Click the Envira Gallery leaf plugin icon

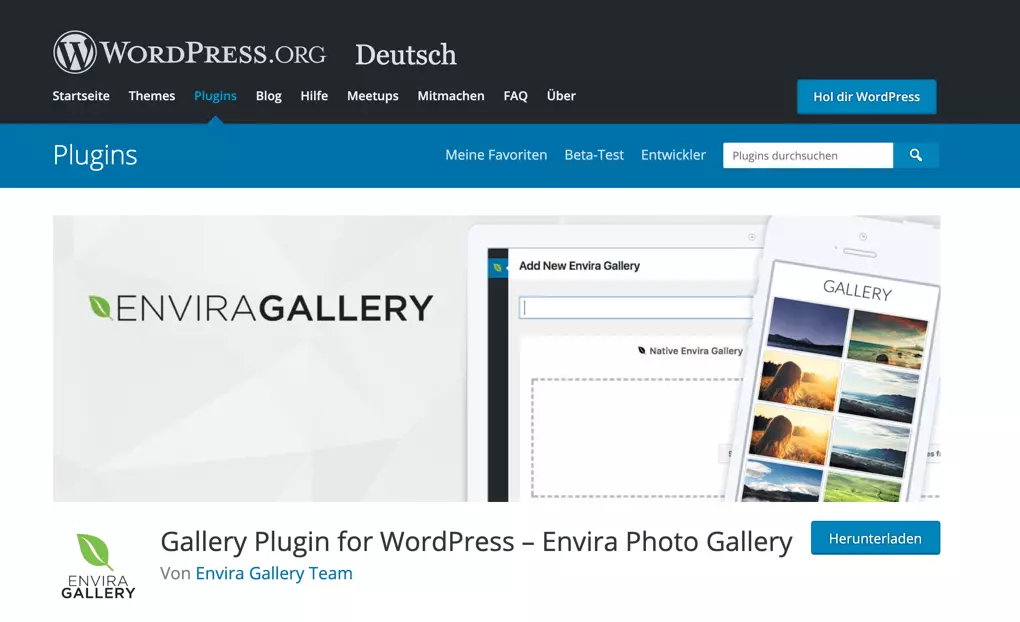(x=98, y=565)
